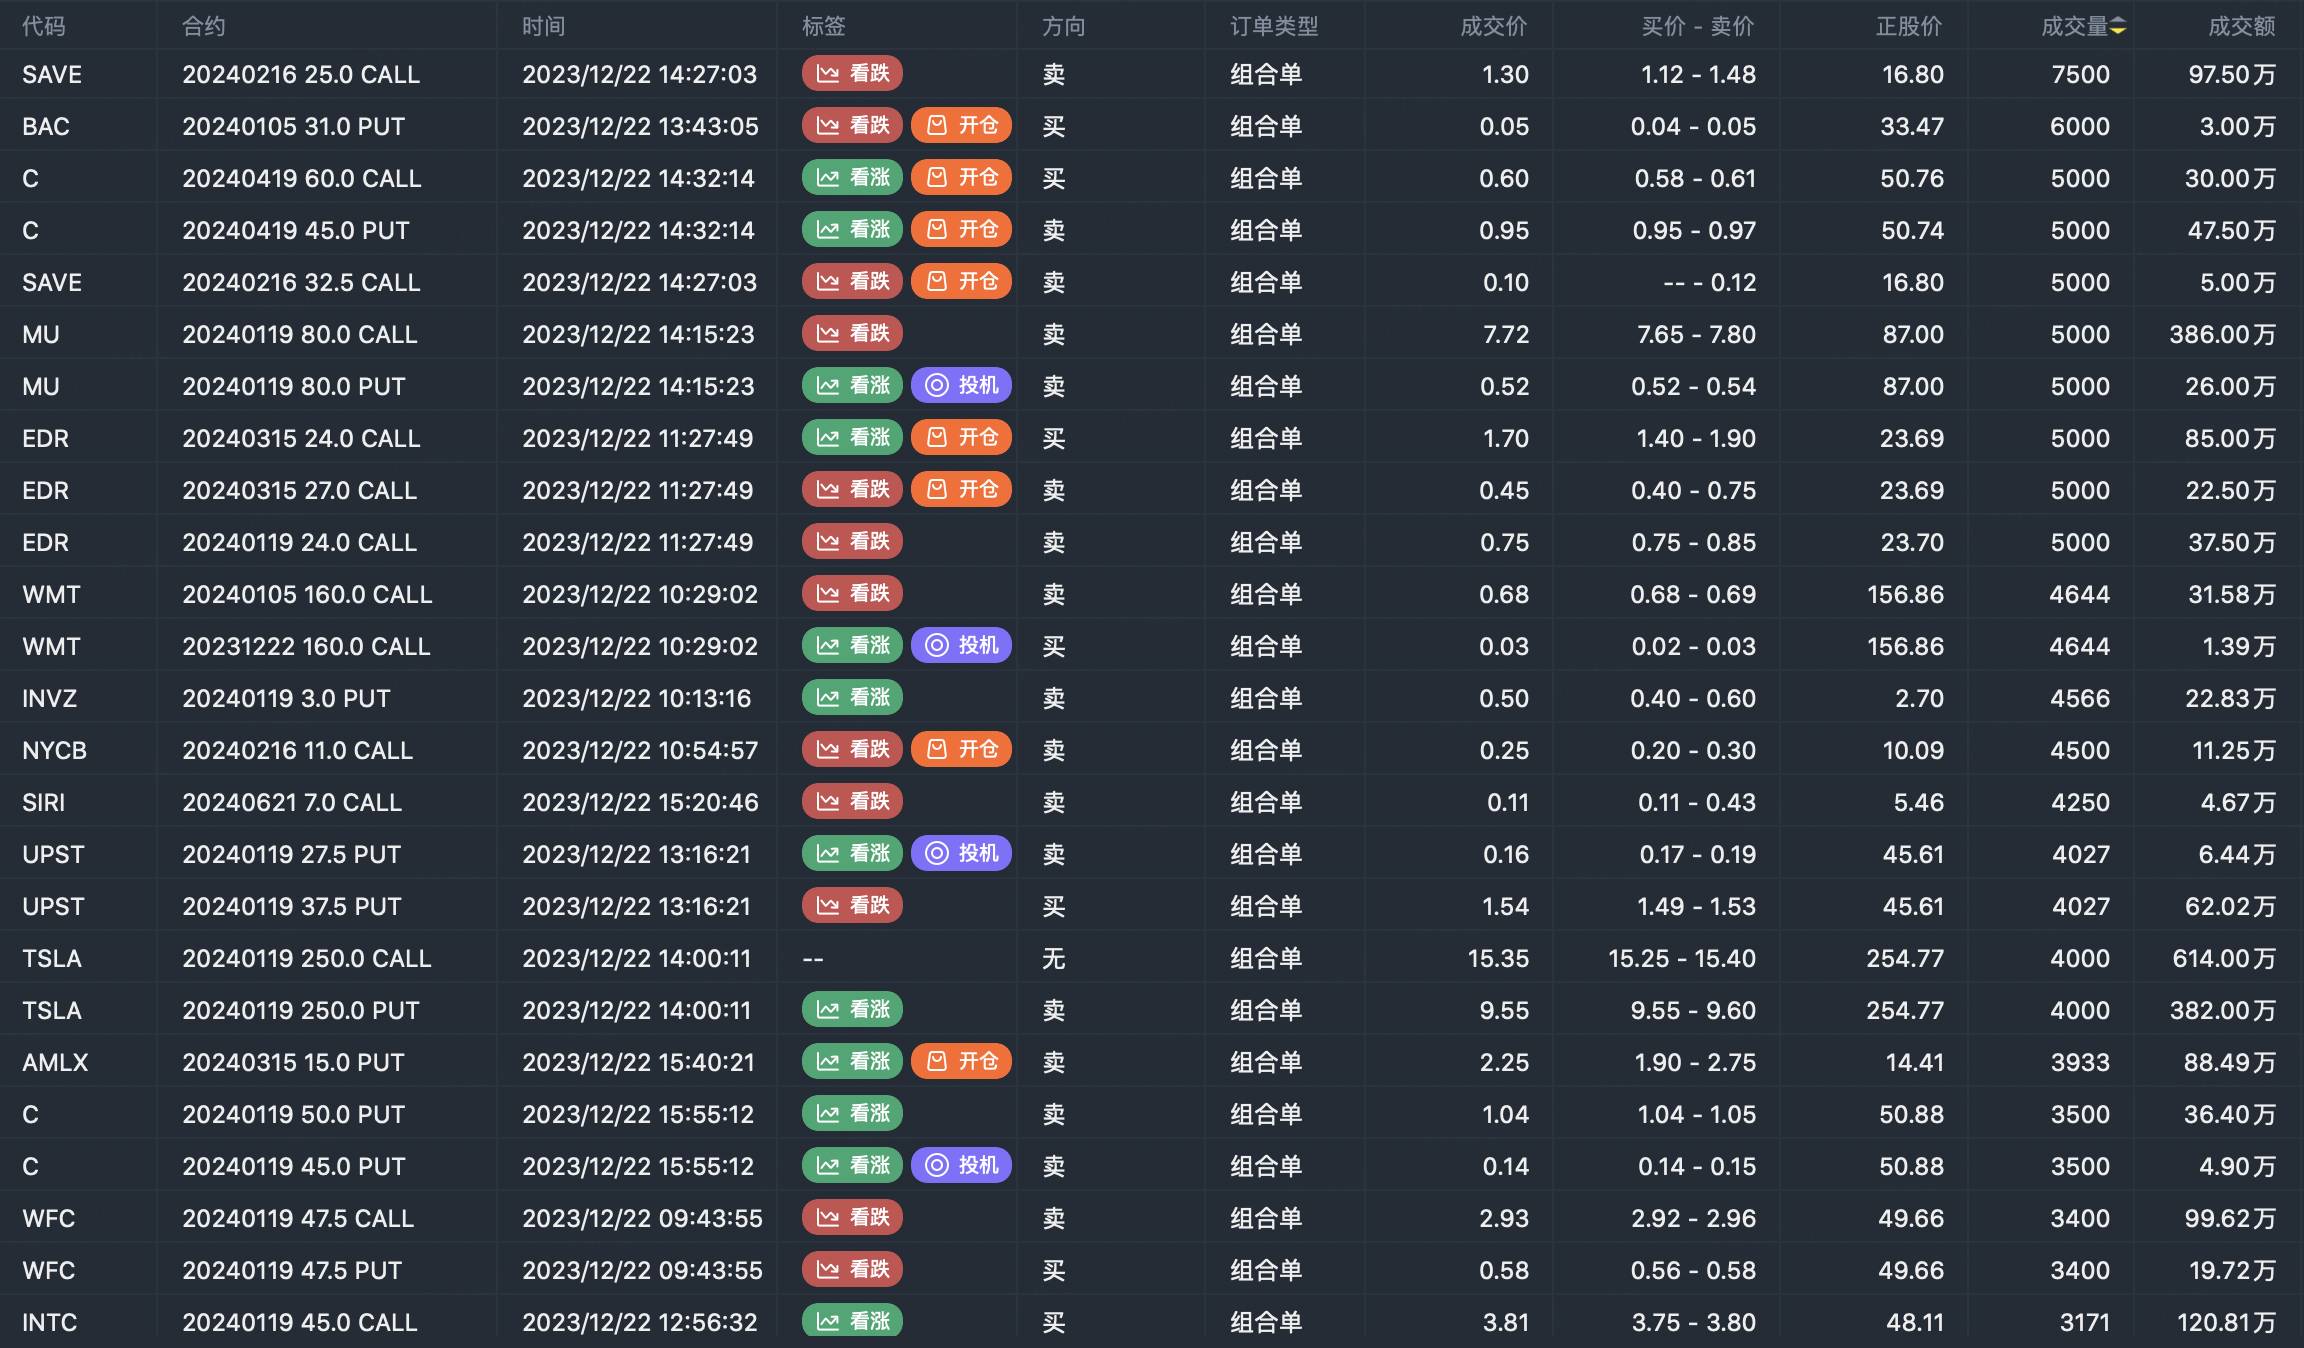Click 看跌 tag icon in SAVE 25.0 CALL row
Screen dimensions: 2304x1348
pyautogui.click(x=828, y=74)
